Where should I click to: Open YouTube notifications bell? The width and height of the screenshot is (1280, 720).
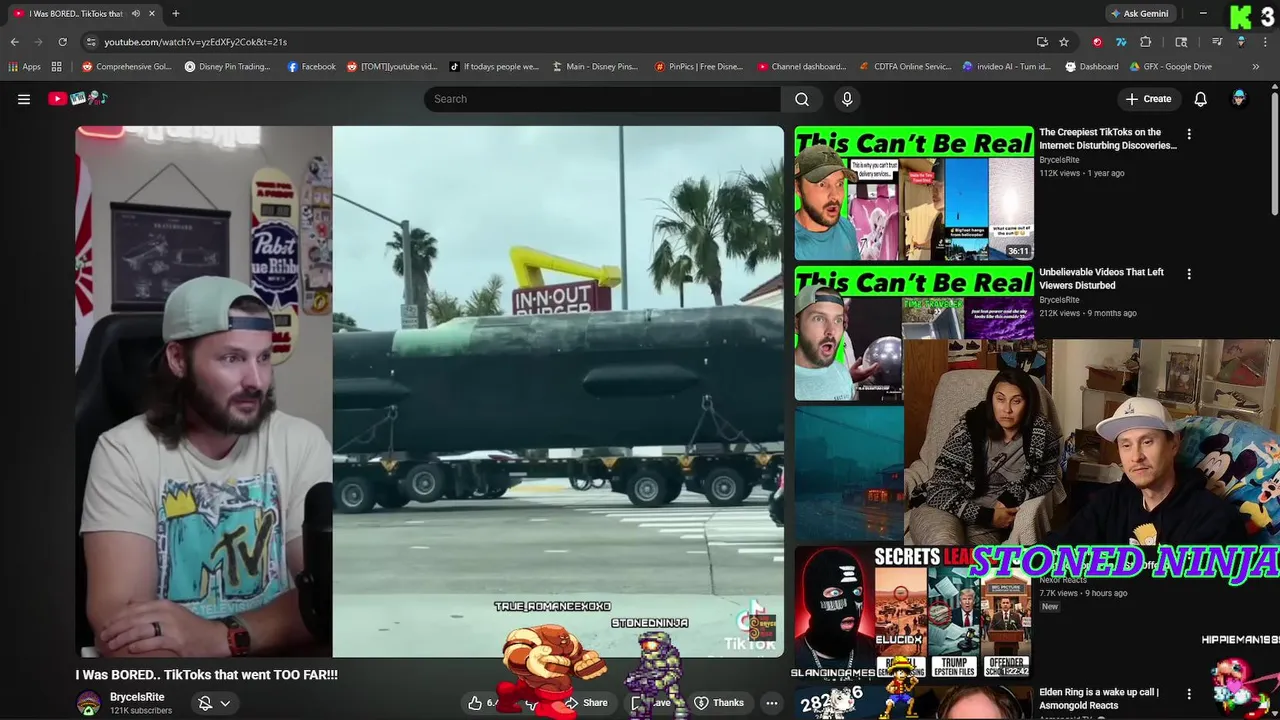[x=1201, y=99]
